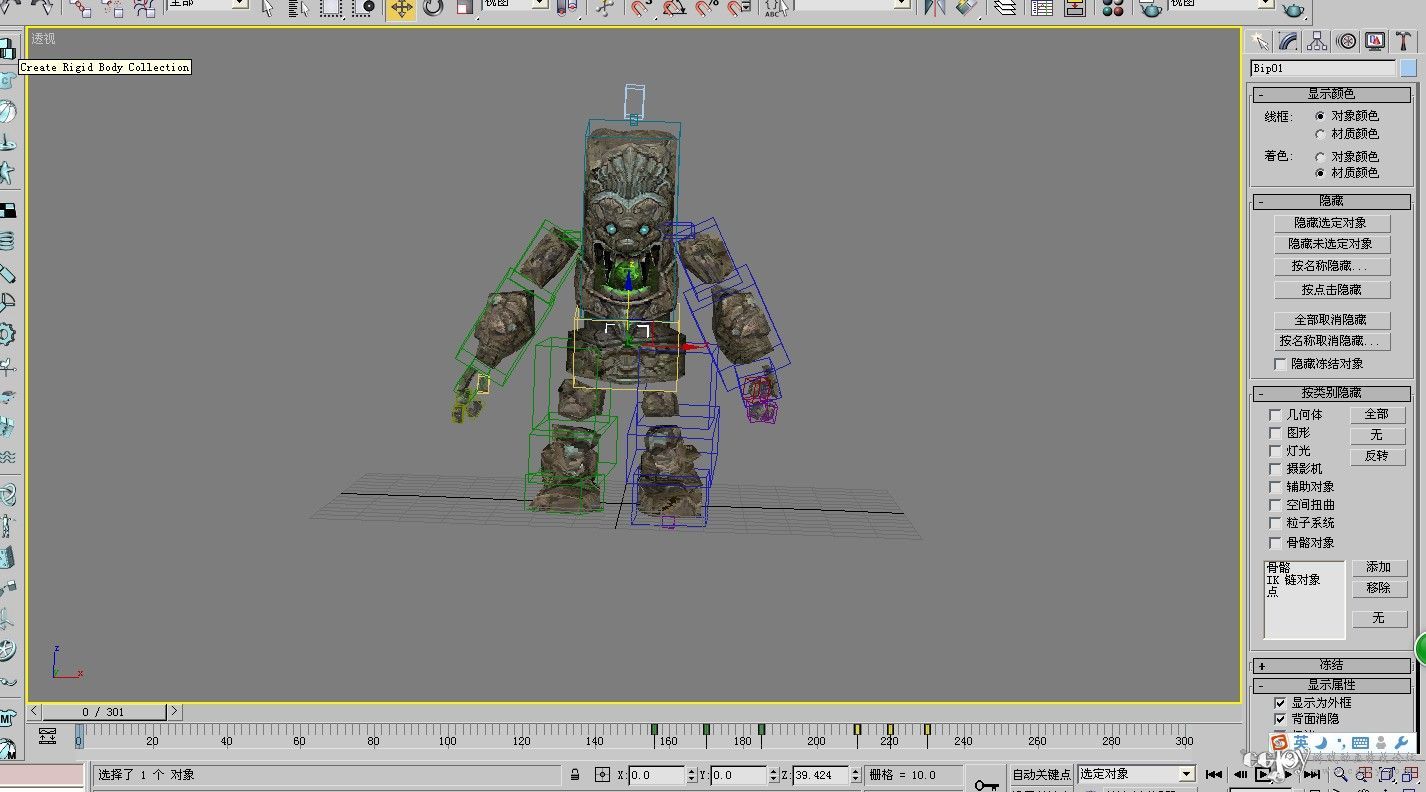
Task: Toggle the Angle Snap magnet icon
Action: click(x=675, y=8)
